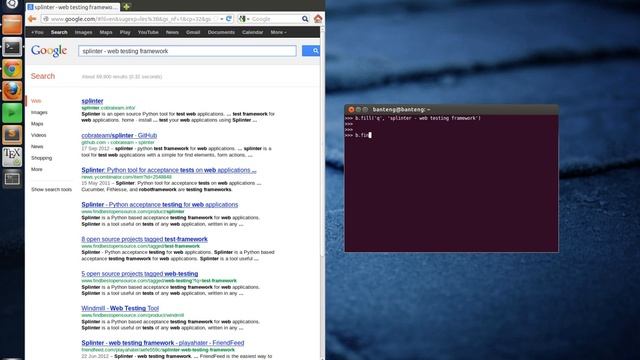Open the search engine selector dropdown
This screenshot has height=360, width=640.
click(x=244, y=19)
